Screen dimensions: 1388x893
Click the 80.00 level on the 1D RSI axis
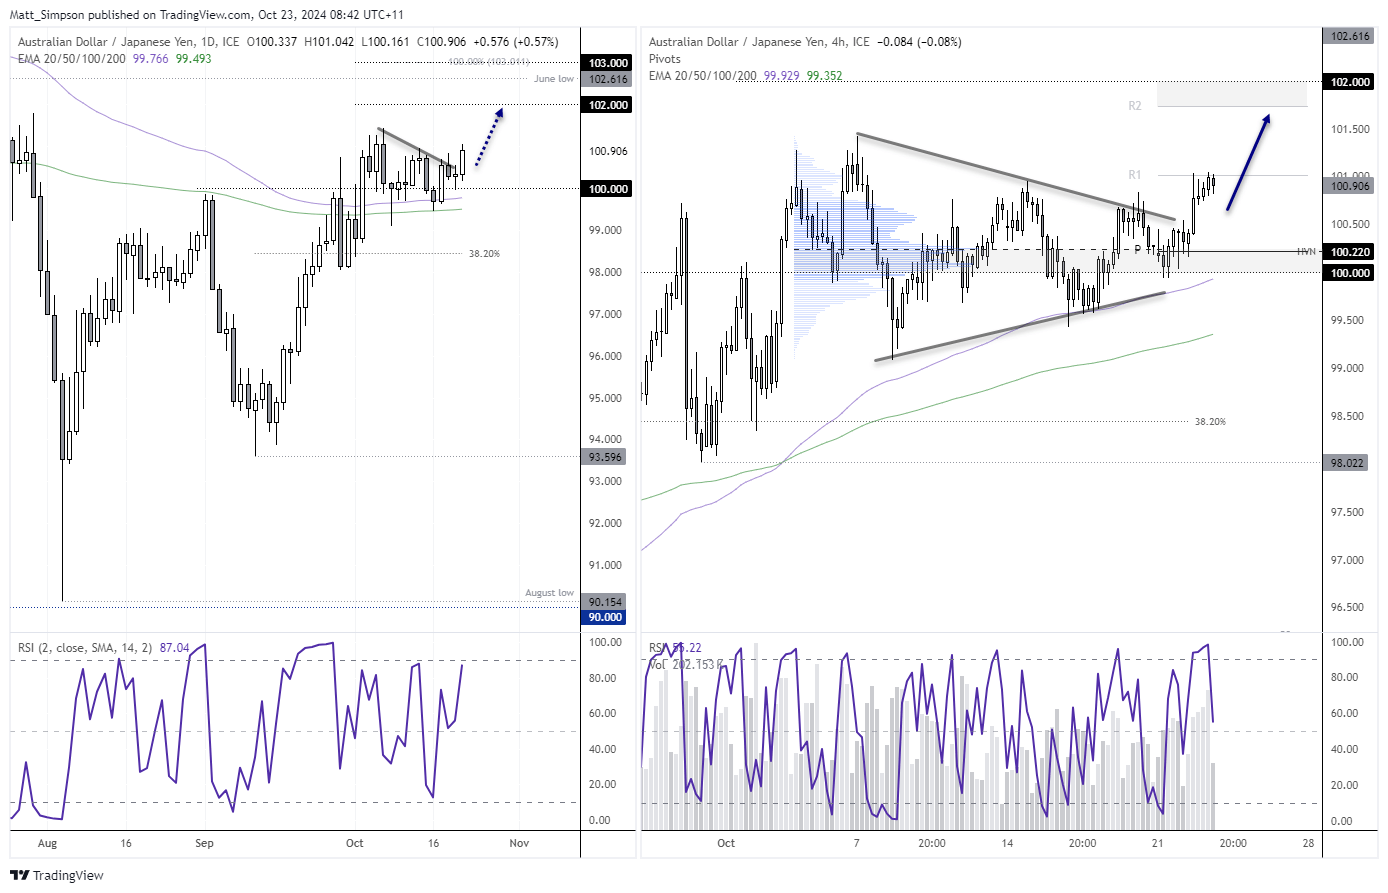602,678
